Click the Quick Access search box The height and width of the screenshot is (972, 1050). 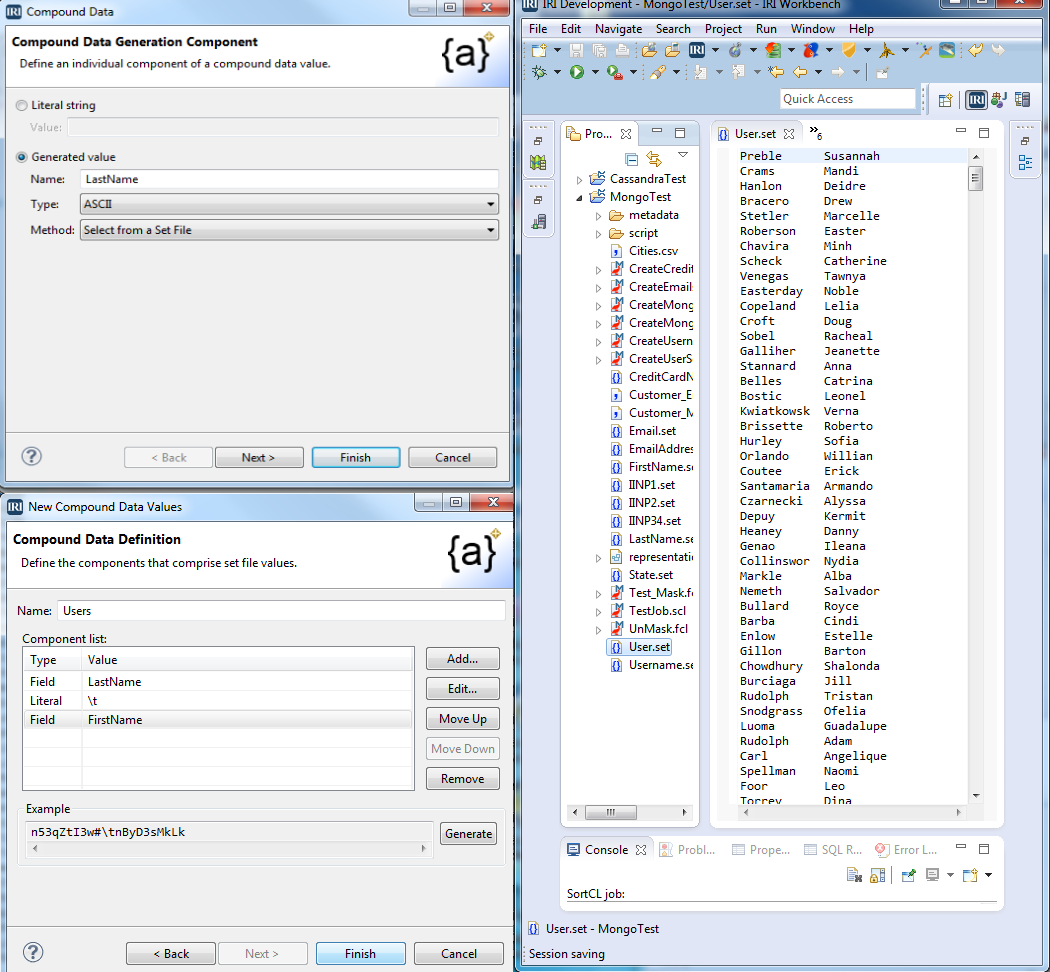click(x=848, y=99)
